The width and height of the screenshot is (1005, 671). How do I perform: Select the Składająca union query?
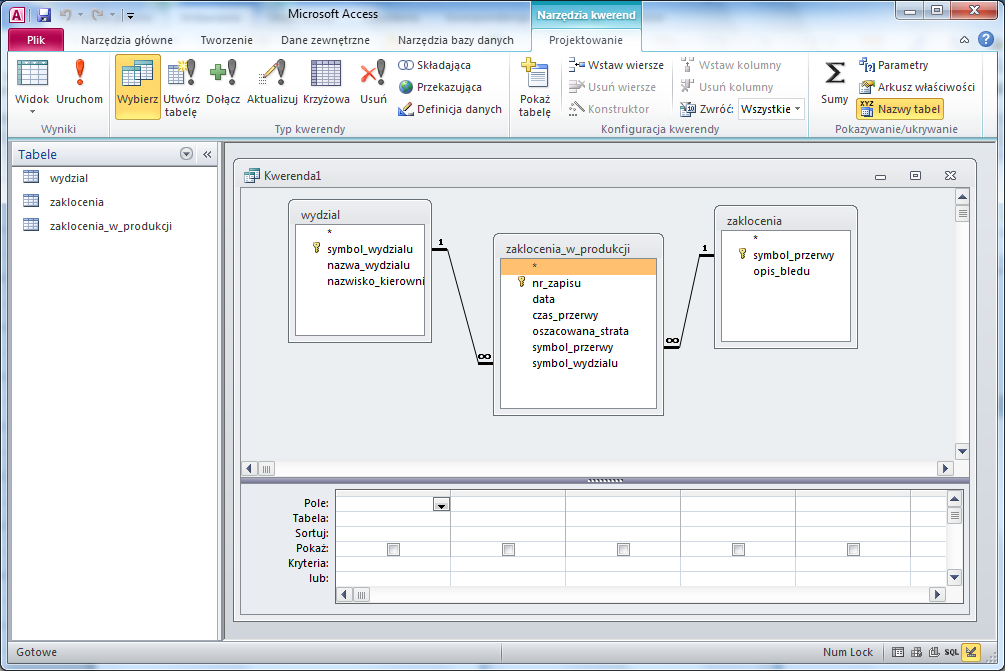pos(435,65)
